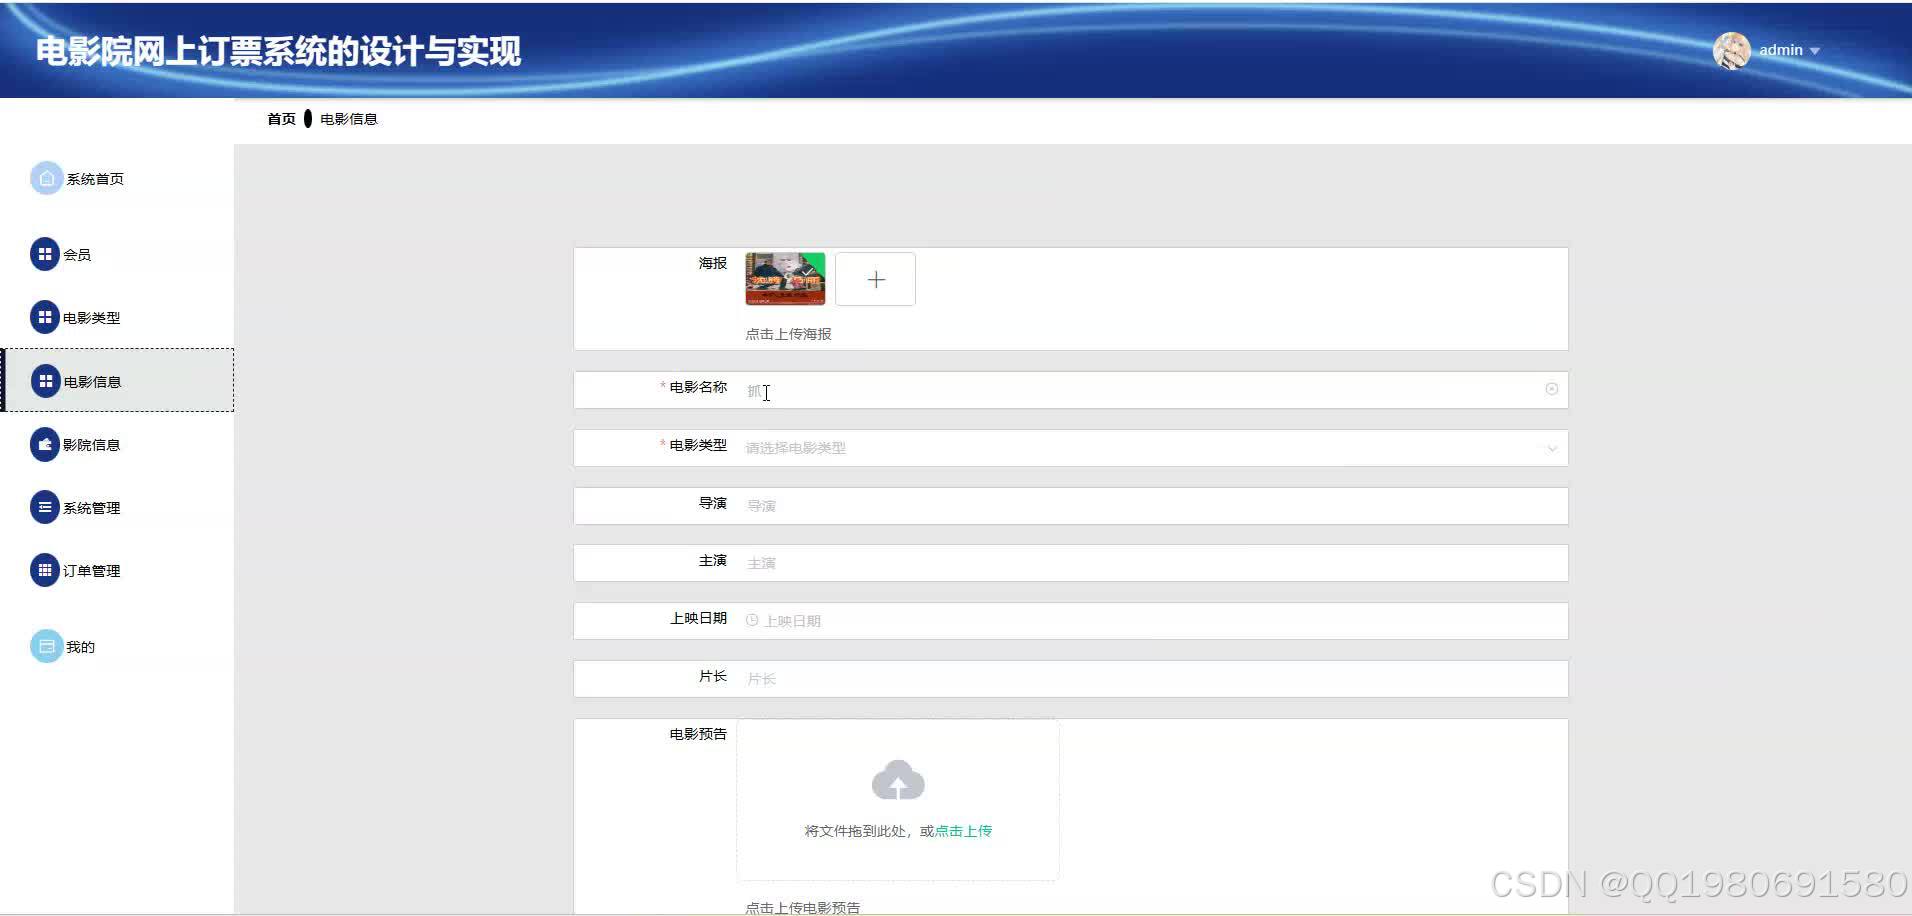Select the 电影信息 breadcrumb item

pyautogui.click(x=349, y=118)
